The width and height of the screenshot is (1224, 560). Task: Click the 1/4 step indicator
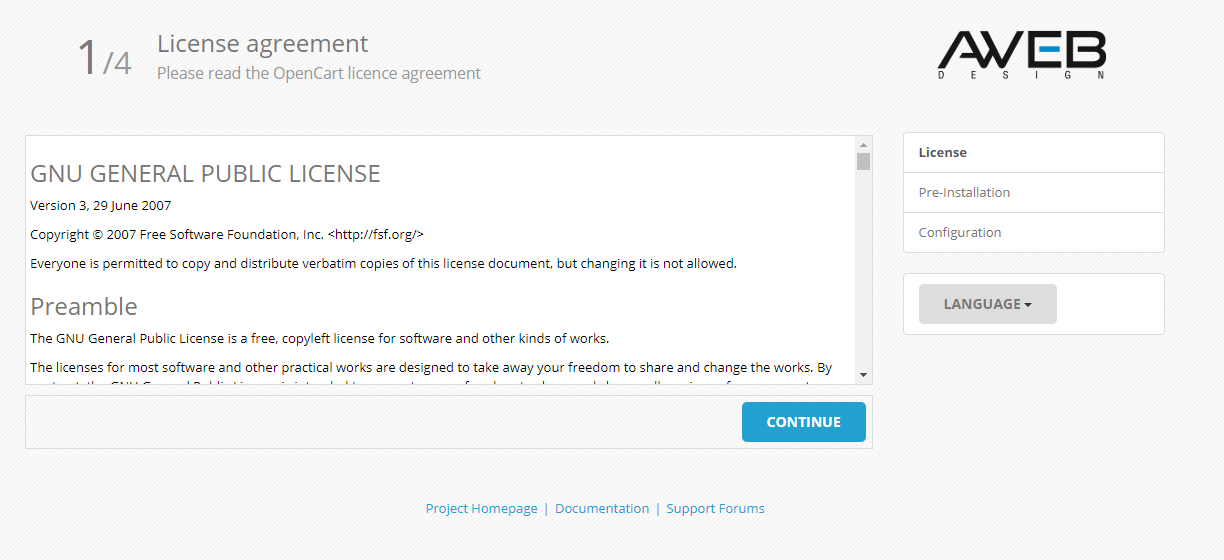coord(104,58)
